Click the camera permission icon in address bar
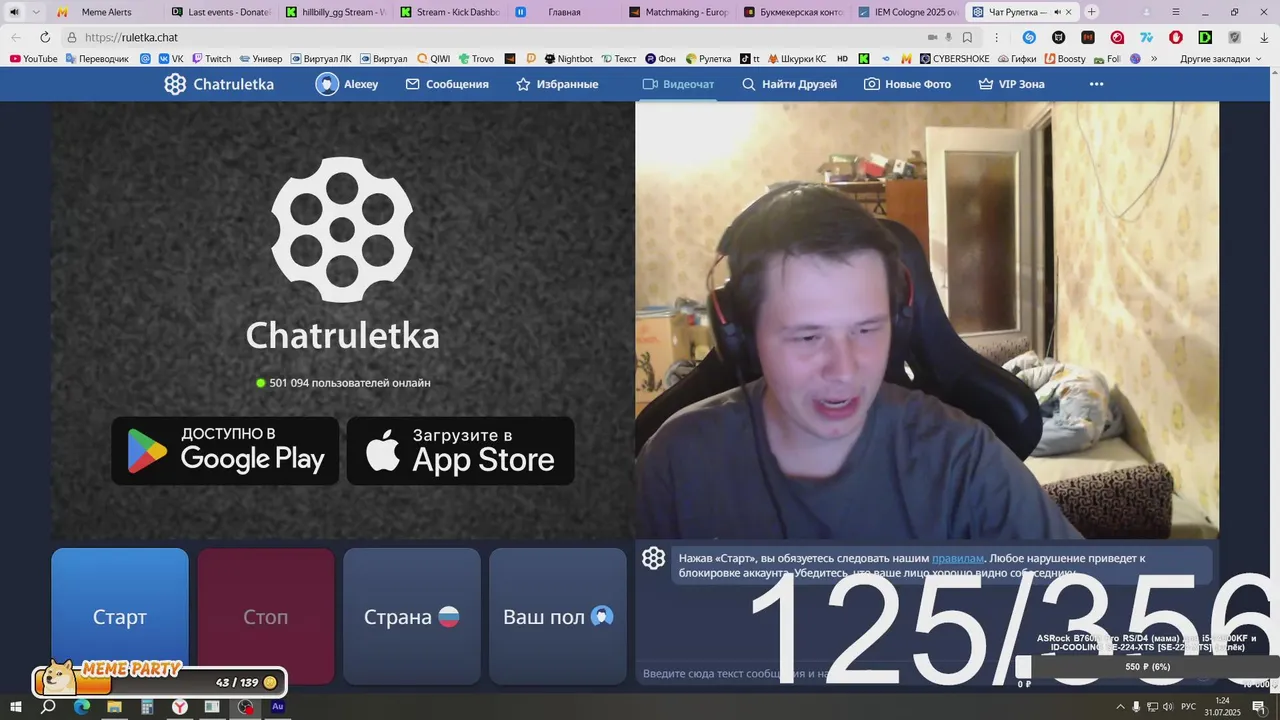The image size is (1280, 720). point(932,37)
